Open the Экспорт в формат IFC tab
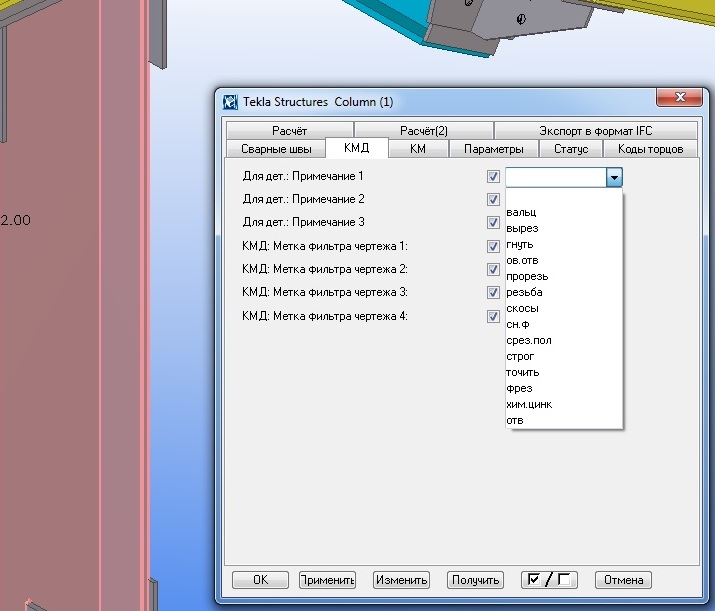 coord(595,131)
